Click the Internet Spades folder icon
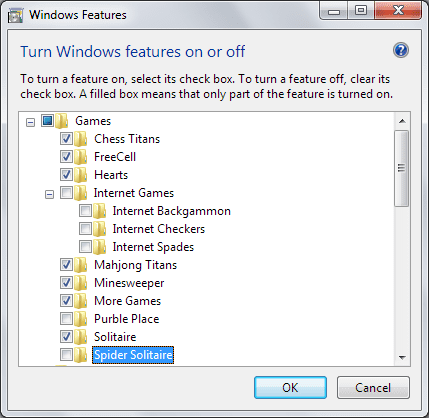This screenshot has height=418, width=429. coord(100,247)
